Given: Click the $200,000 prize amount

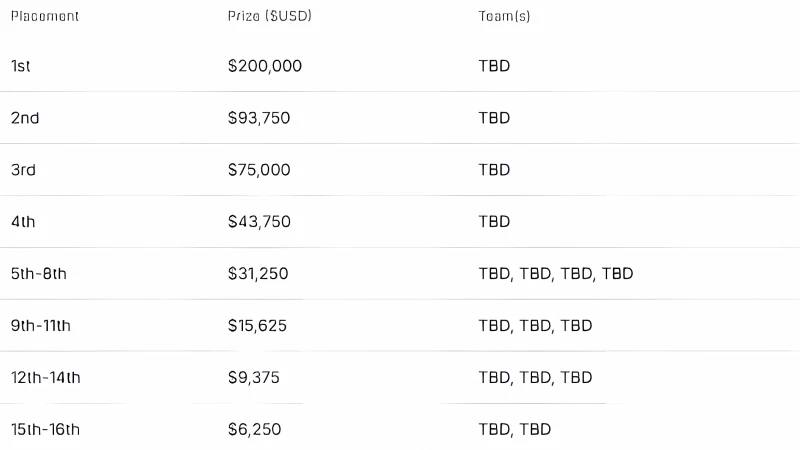Looking at the screenshot, I should (265, 66).
